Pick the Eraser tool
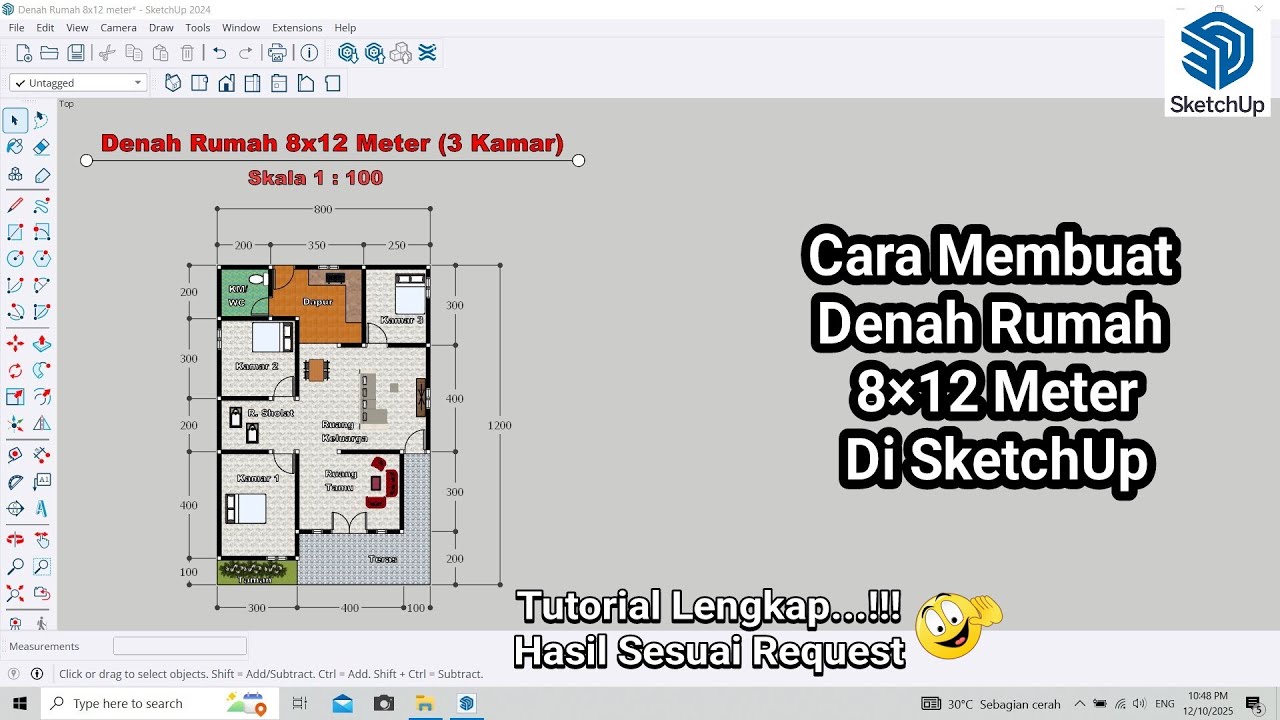 click(x=41, y=147)
